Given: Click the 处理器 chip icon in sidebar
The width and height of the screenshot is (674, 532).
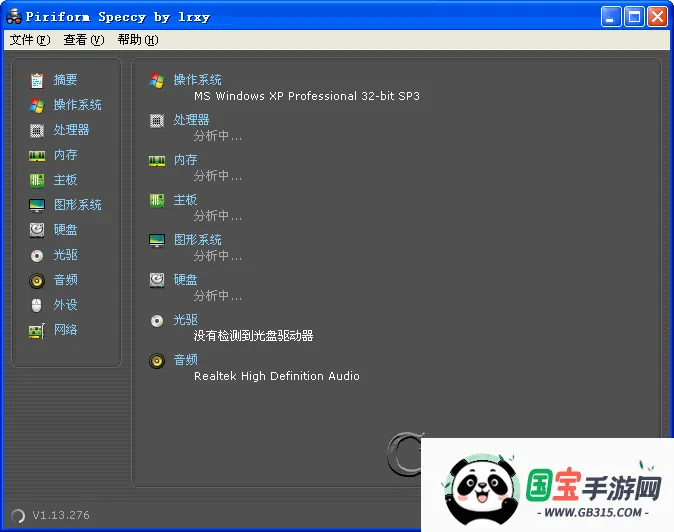Looking at the screenshot, I should pos(37,130).
